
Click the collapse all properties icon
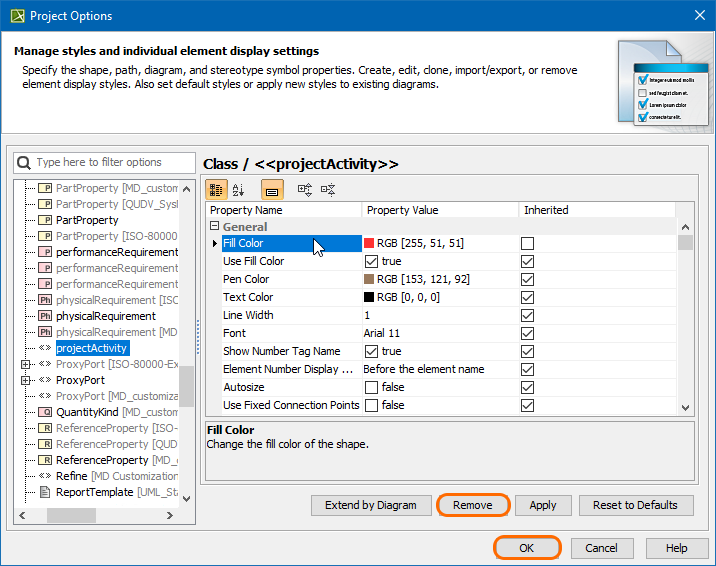pyautogui.click(x=328, y=189)
